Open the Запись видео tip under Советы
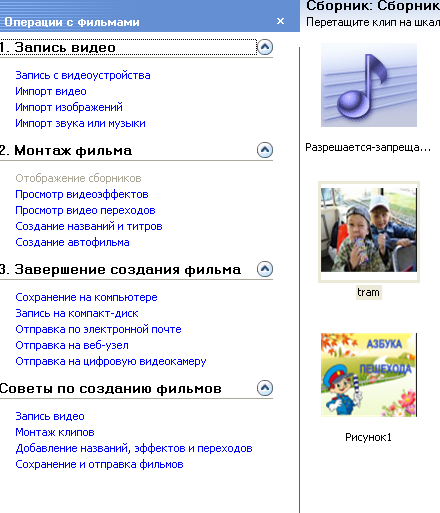The image size is (440, 513). pyautogui.click(x=50, y=416)
